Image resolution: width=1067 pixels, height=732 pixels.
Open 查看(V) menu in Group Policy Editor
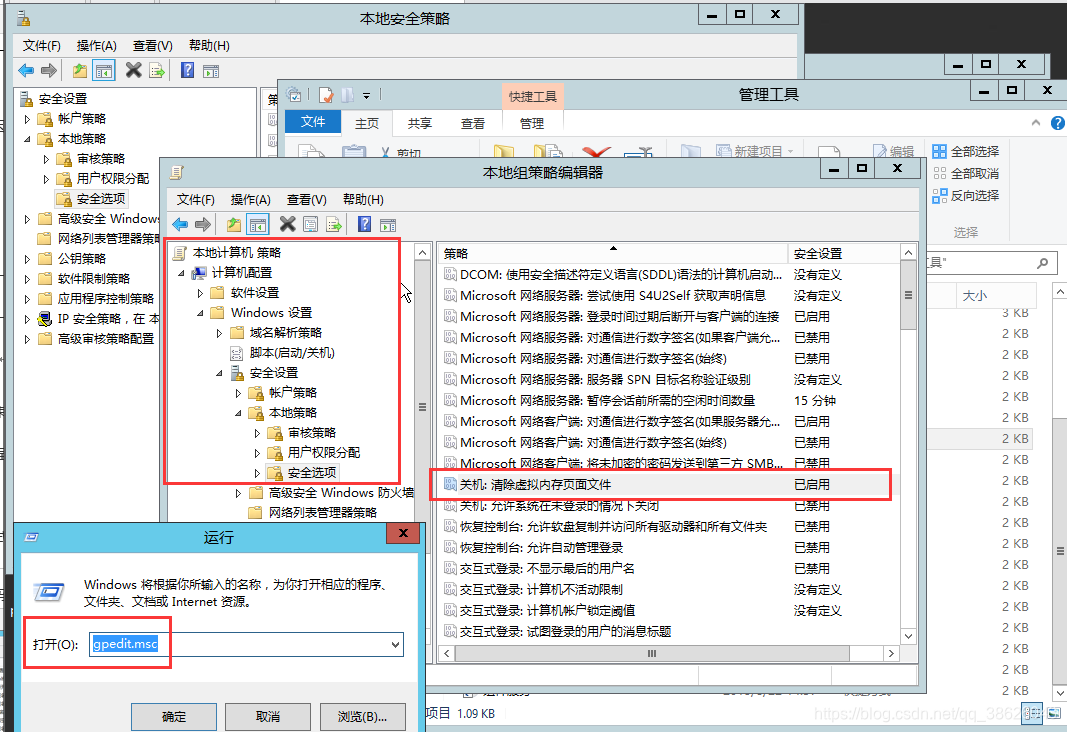(x=306, y=199)
